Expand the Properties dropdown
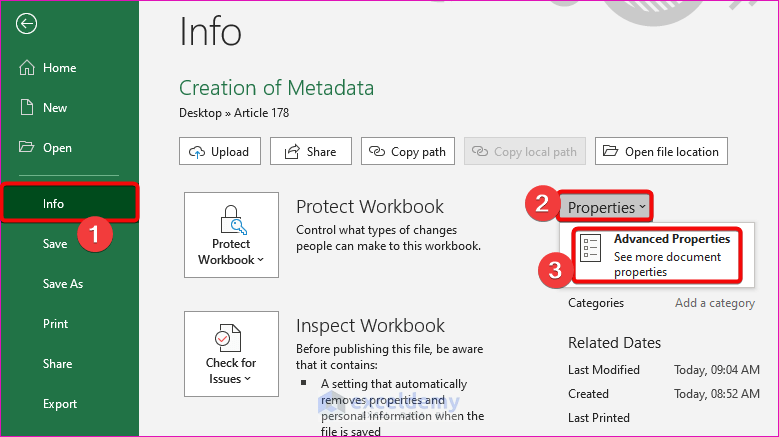The width and height of the screenshot is (779, 437). click(606, 207)
